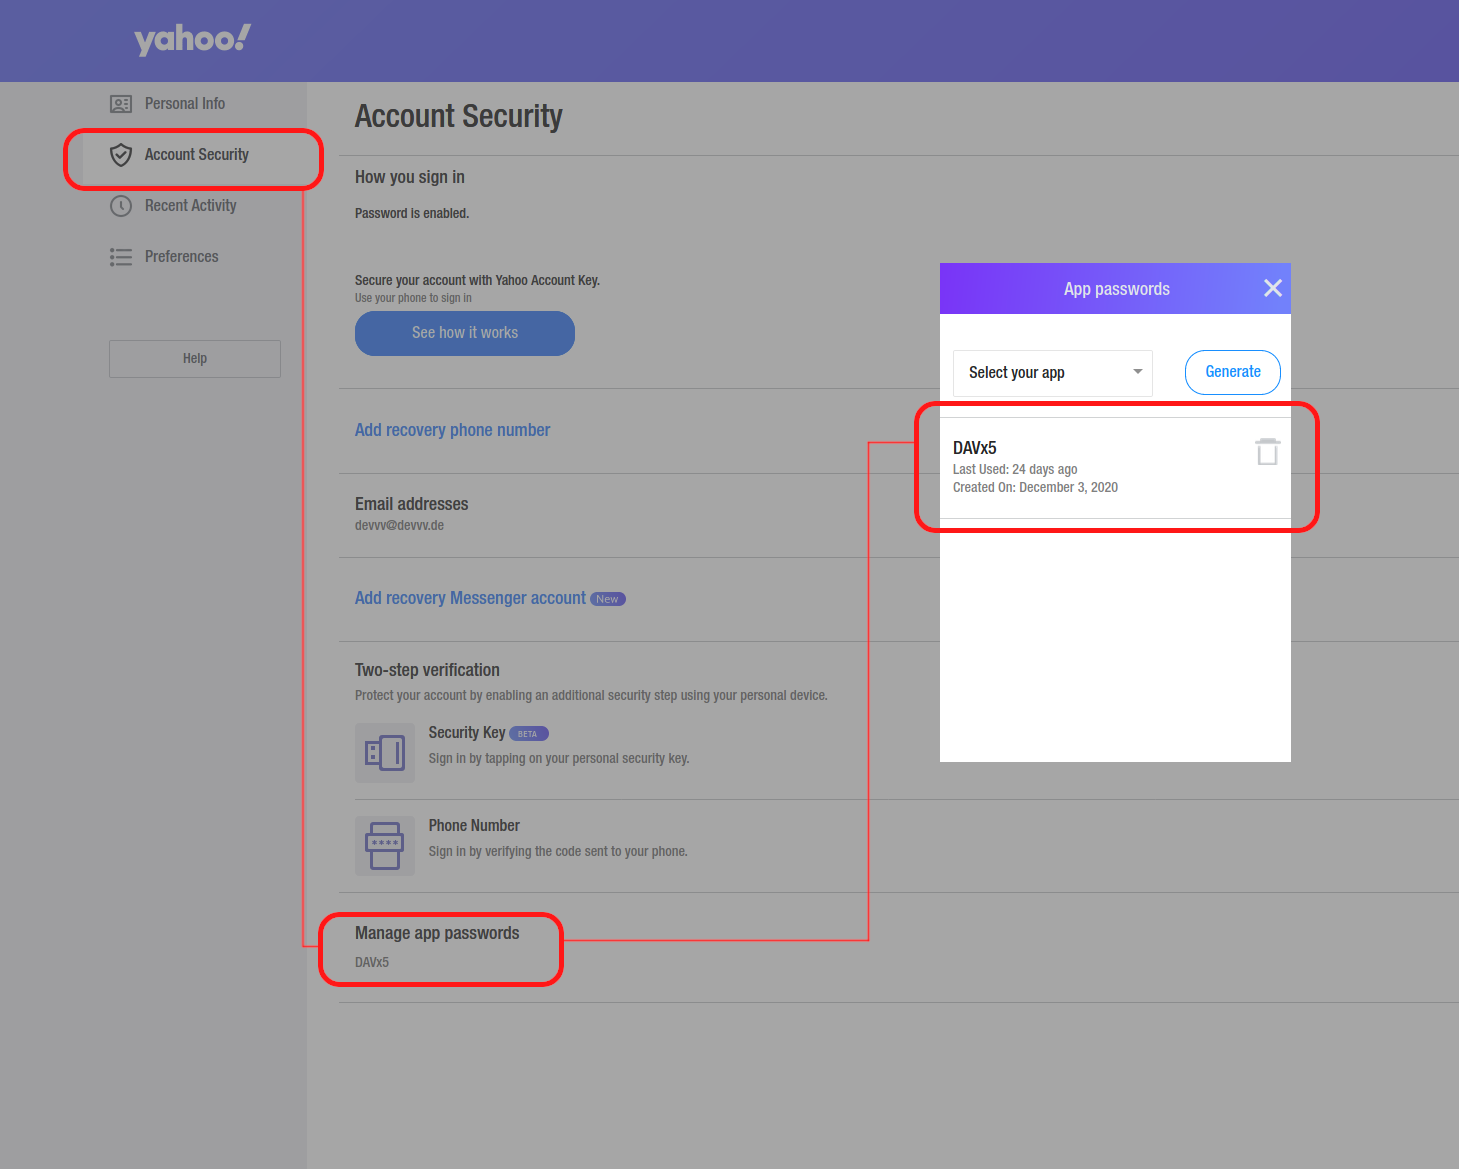Image resolution: width=1459 pixels, height=1169 pixels.
Task: Click the Email addresses section
Action: 411,504
